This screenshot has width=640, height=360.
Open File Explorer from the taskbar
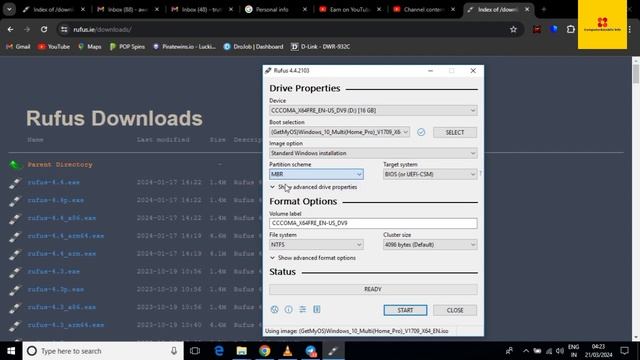(x=242, y=351)
